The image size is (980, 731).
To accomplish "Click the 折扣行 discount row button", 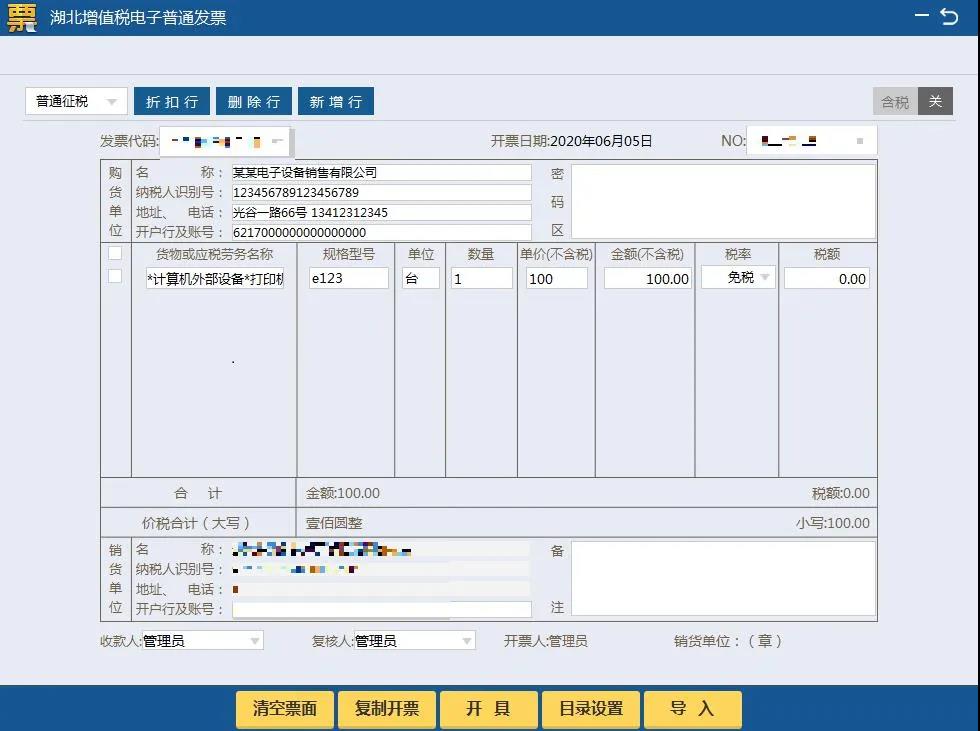I will tap(171, 100).
